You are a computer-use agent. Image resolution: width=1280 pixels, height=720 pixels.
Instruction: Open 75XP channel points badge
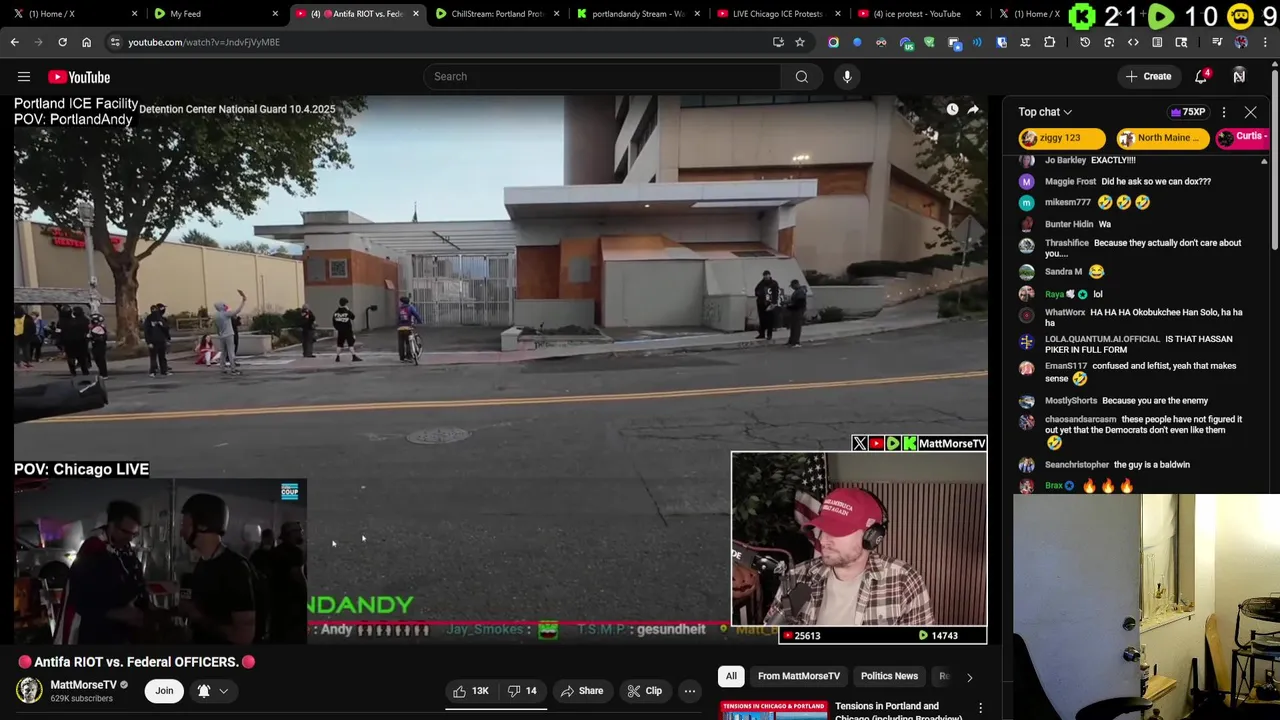pos(1187,112)
